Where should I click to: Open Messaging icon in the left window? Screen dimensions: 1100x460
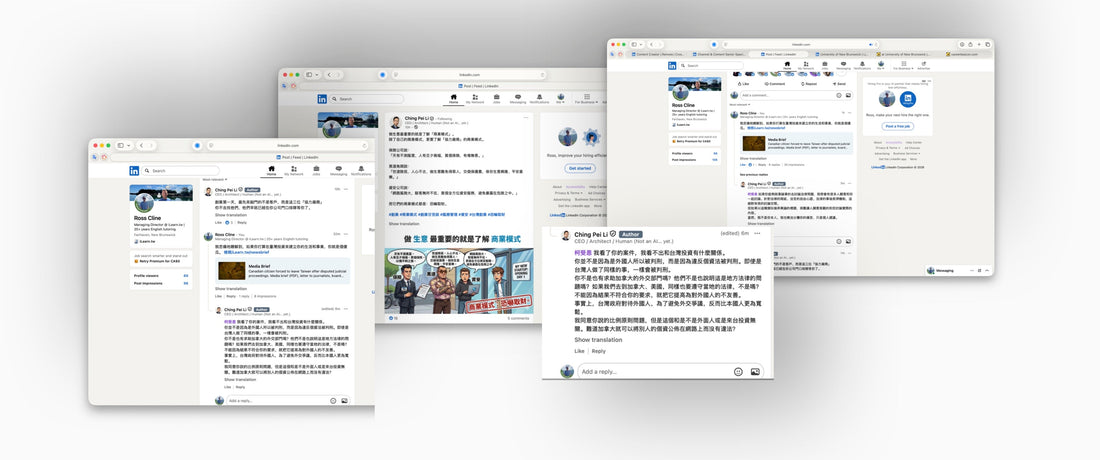click(339, 170)
